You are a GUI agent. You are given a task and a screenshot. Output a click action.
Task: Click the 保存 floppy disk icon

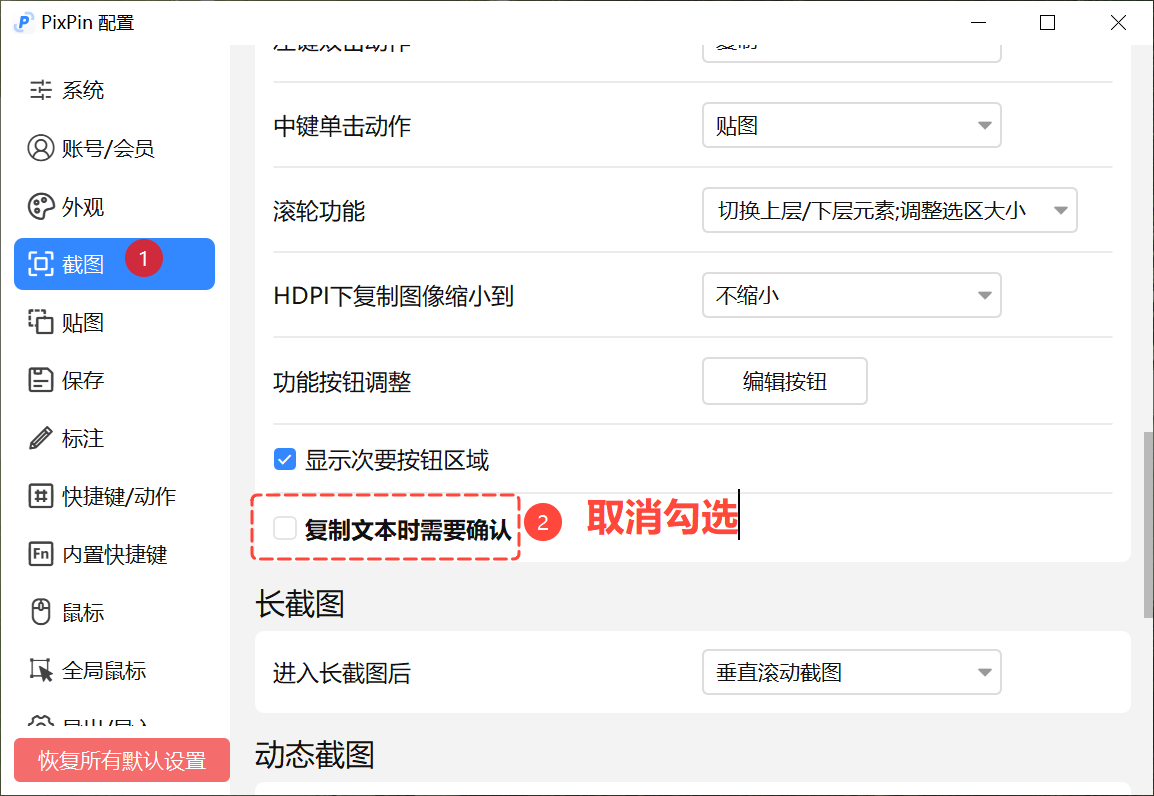point(40,380)
